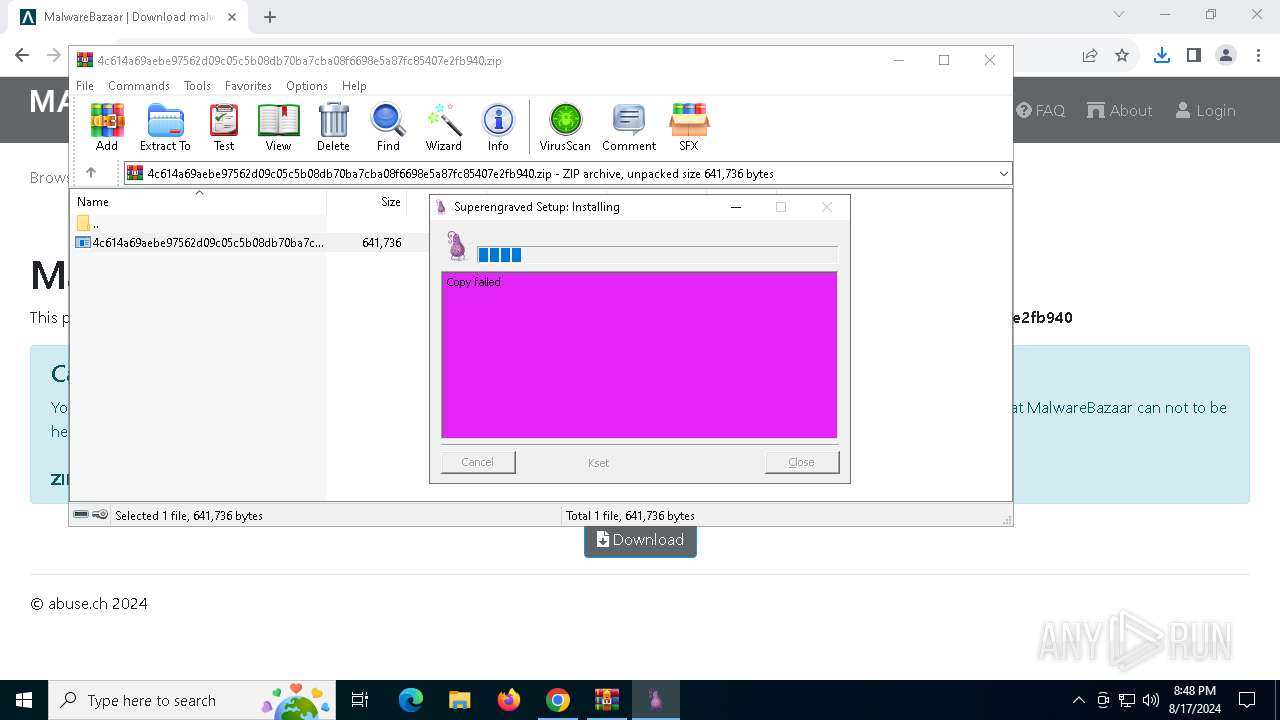The height and width of the screenshot is (720, 1280).
Task: Switch to Chrome on taskbar
Action: click(558, 700)
